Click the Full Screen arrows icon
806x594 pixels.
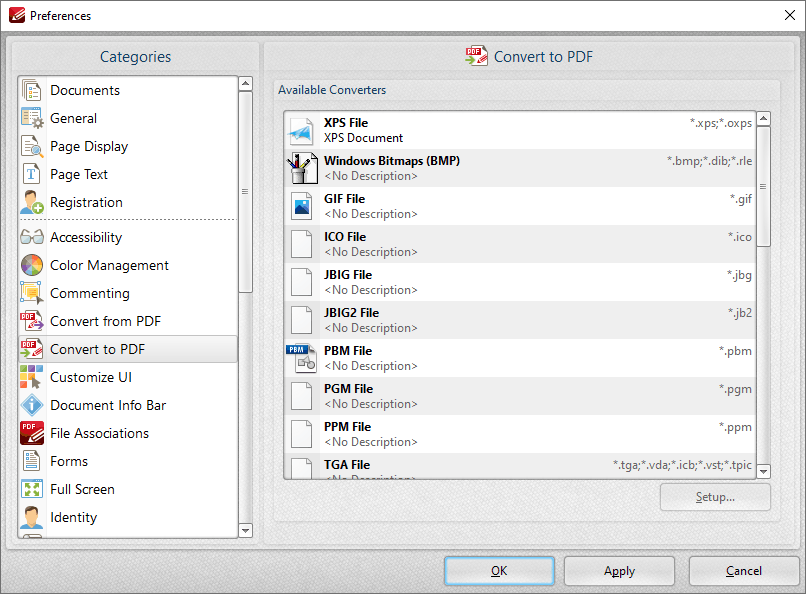click(x=32, y=489)
